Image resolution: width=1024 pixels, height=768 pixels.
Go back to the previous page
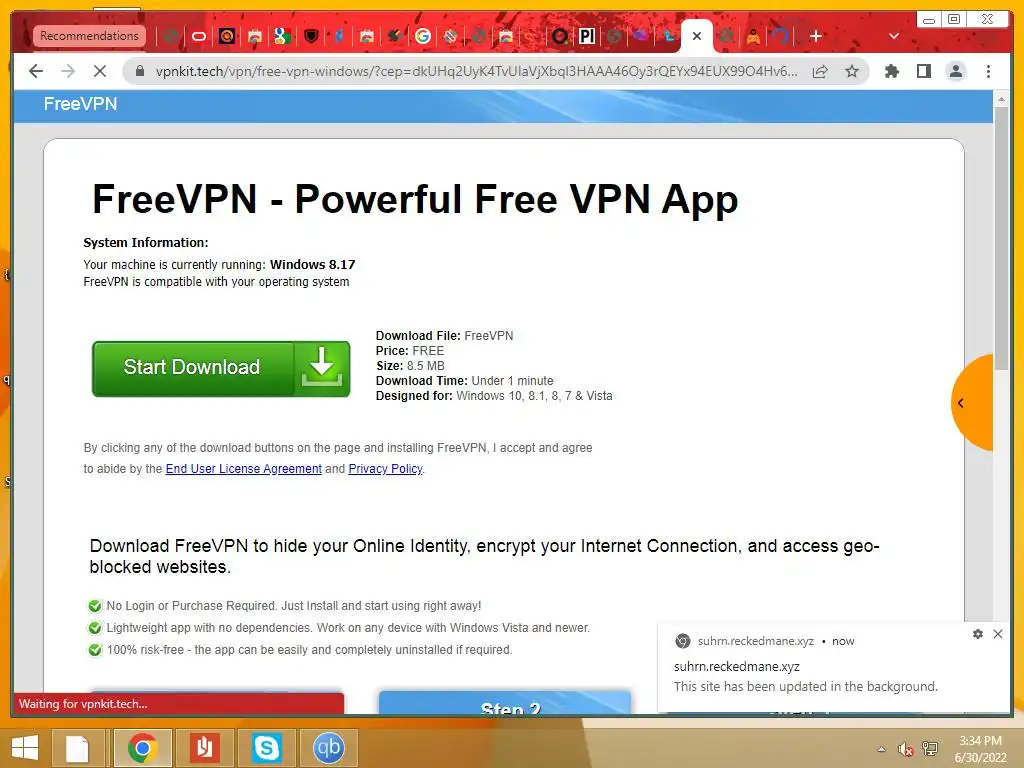(x=36, y=71)
